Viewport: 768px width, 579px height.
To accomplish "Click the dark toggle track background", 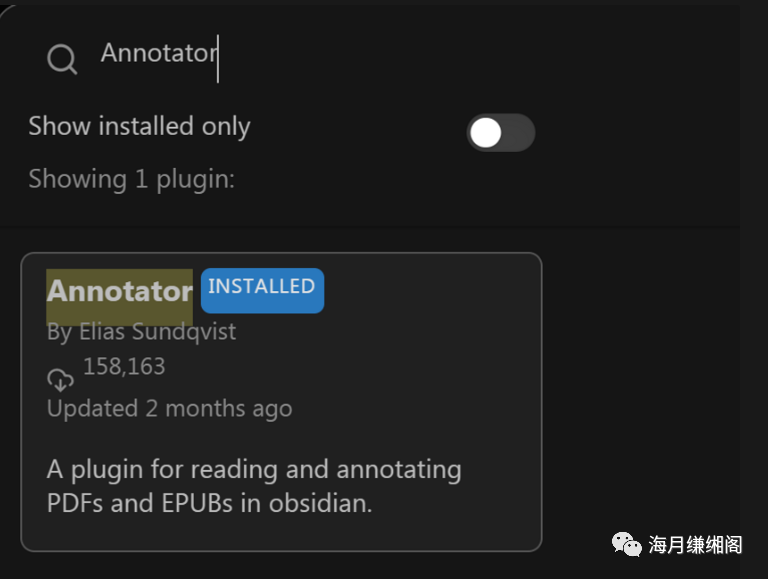I will (x=519, y=133).
